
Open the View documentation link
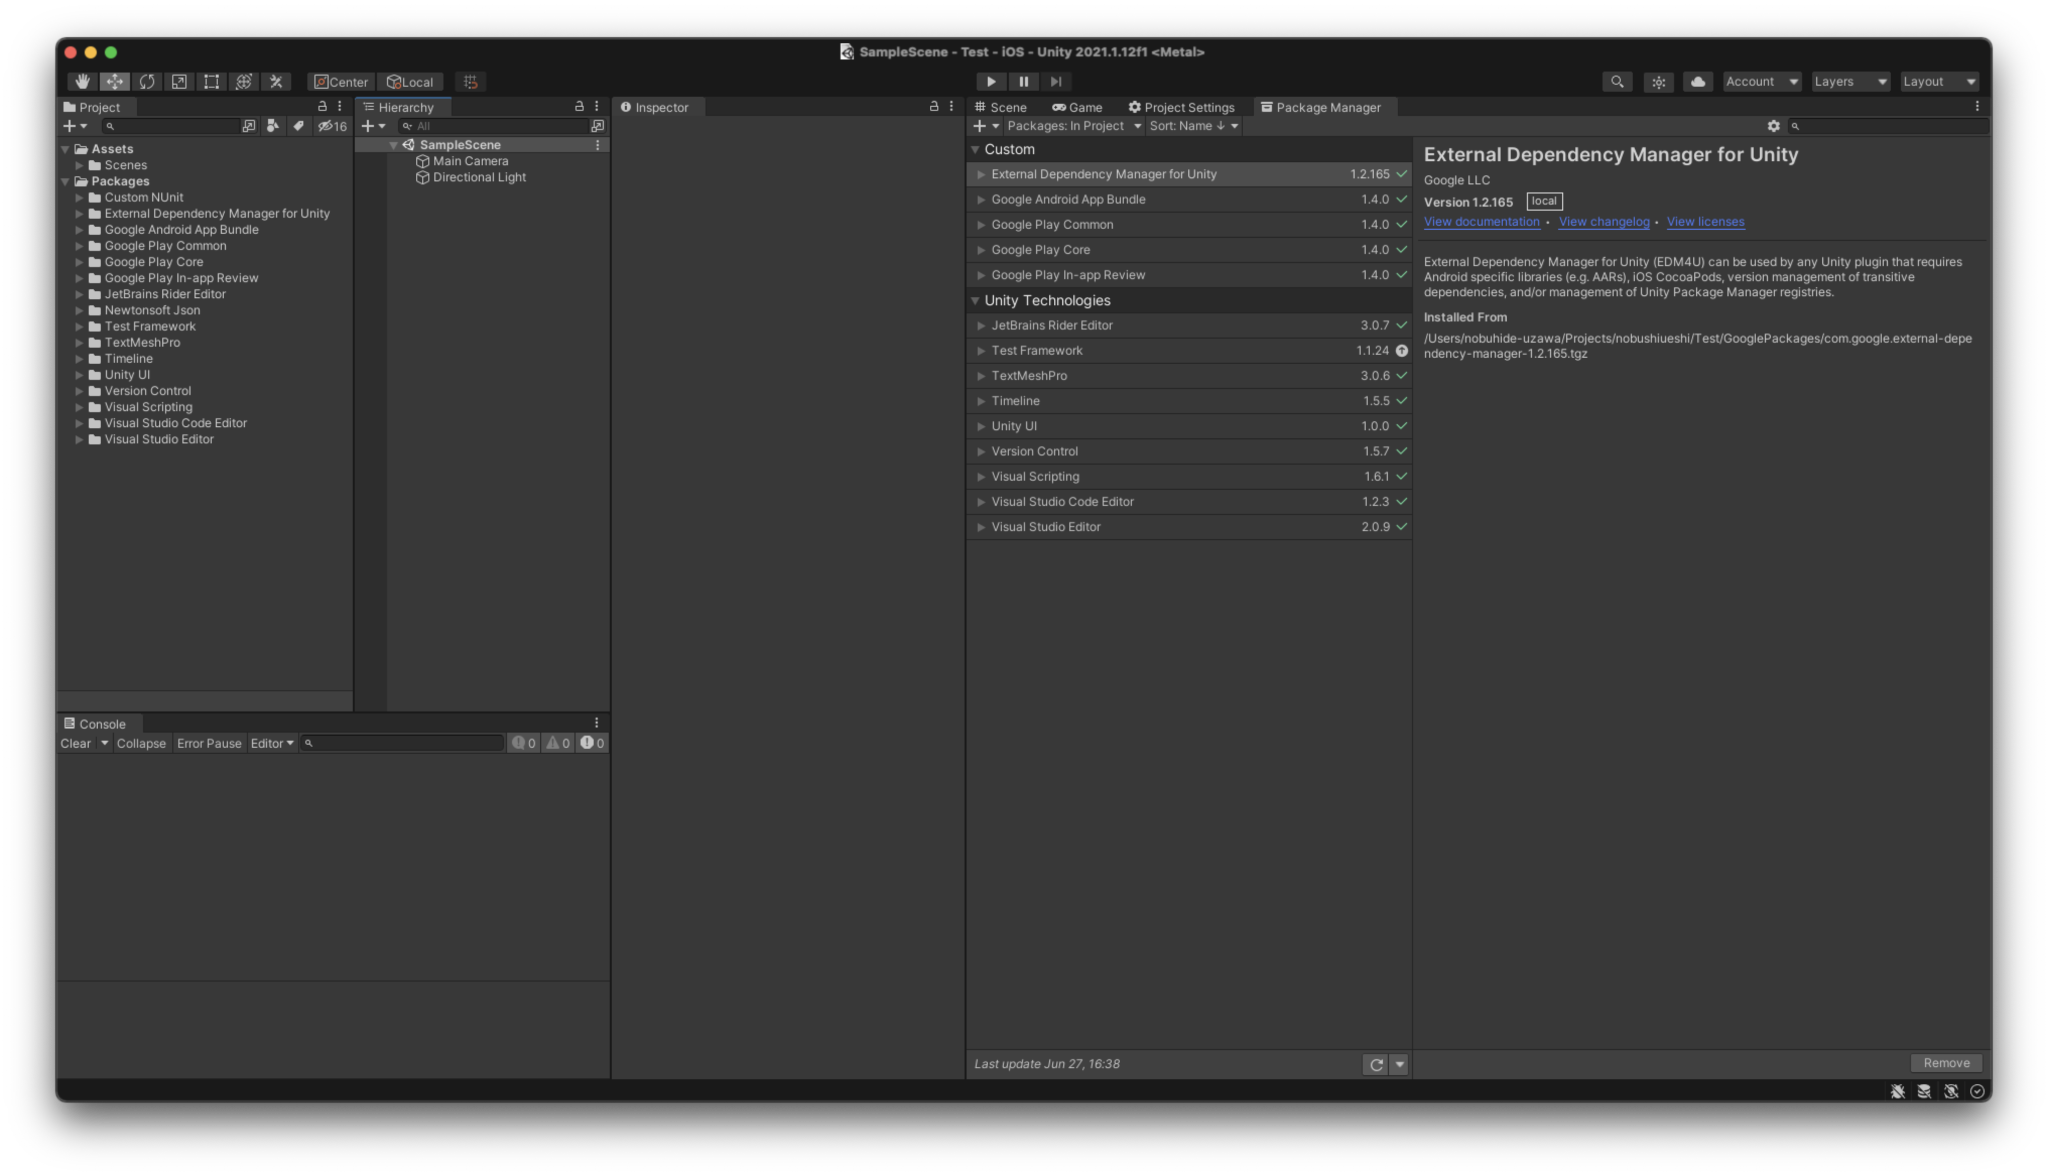1481,222
